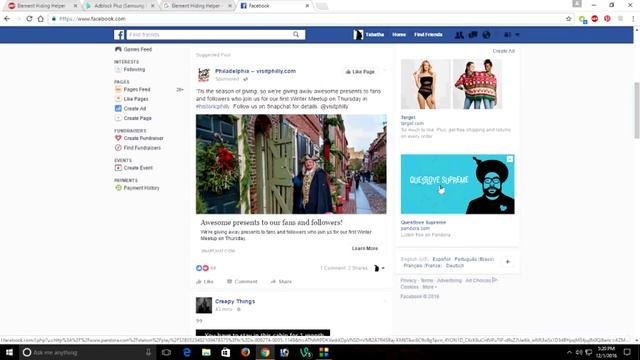
Task: Select the Adblock Plus (Samsung) tab
Action: coord(119,6)
